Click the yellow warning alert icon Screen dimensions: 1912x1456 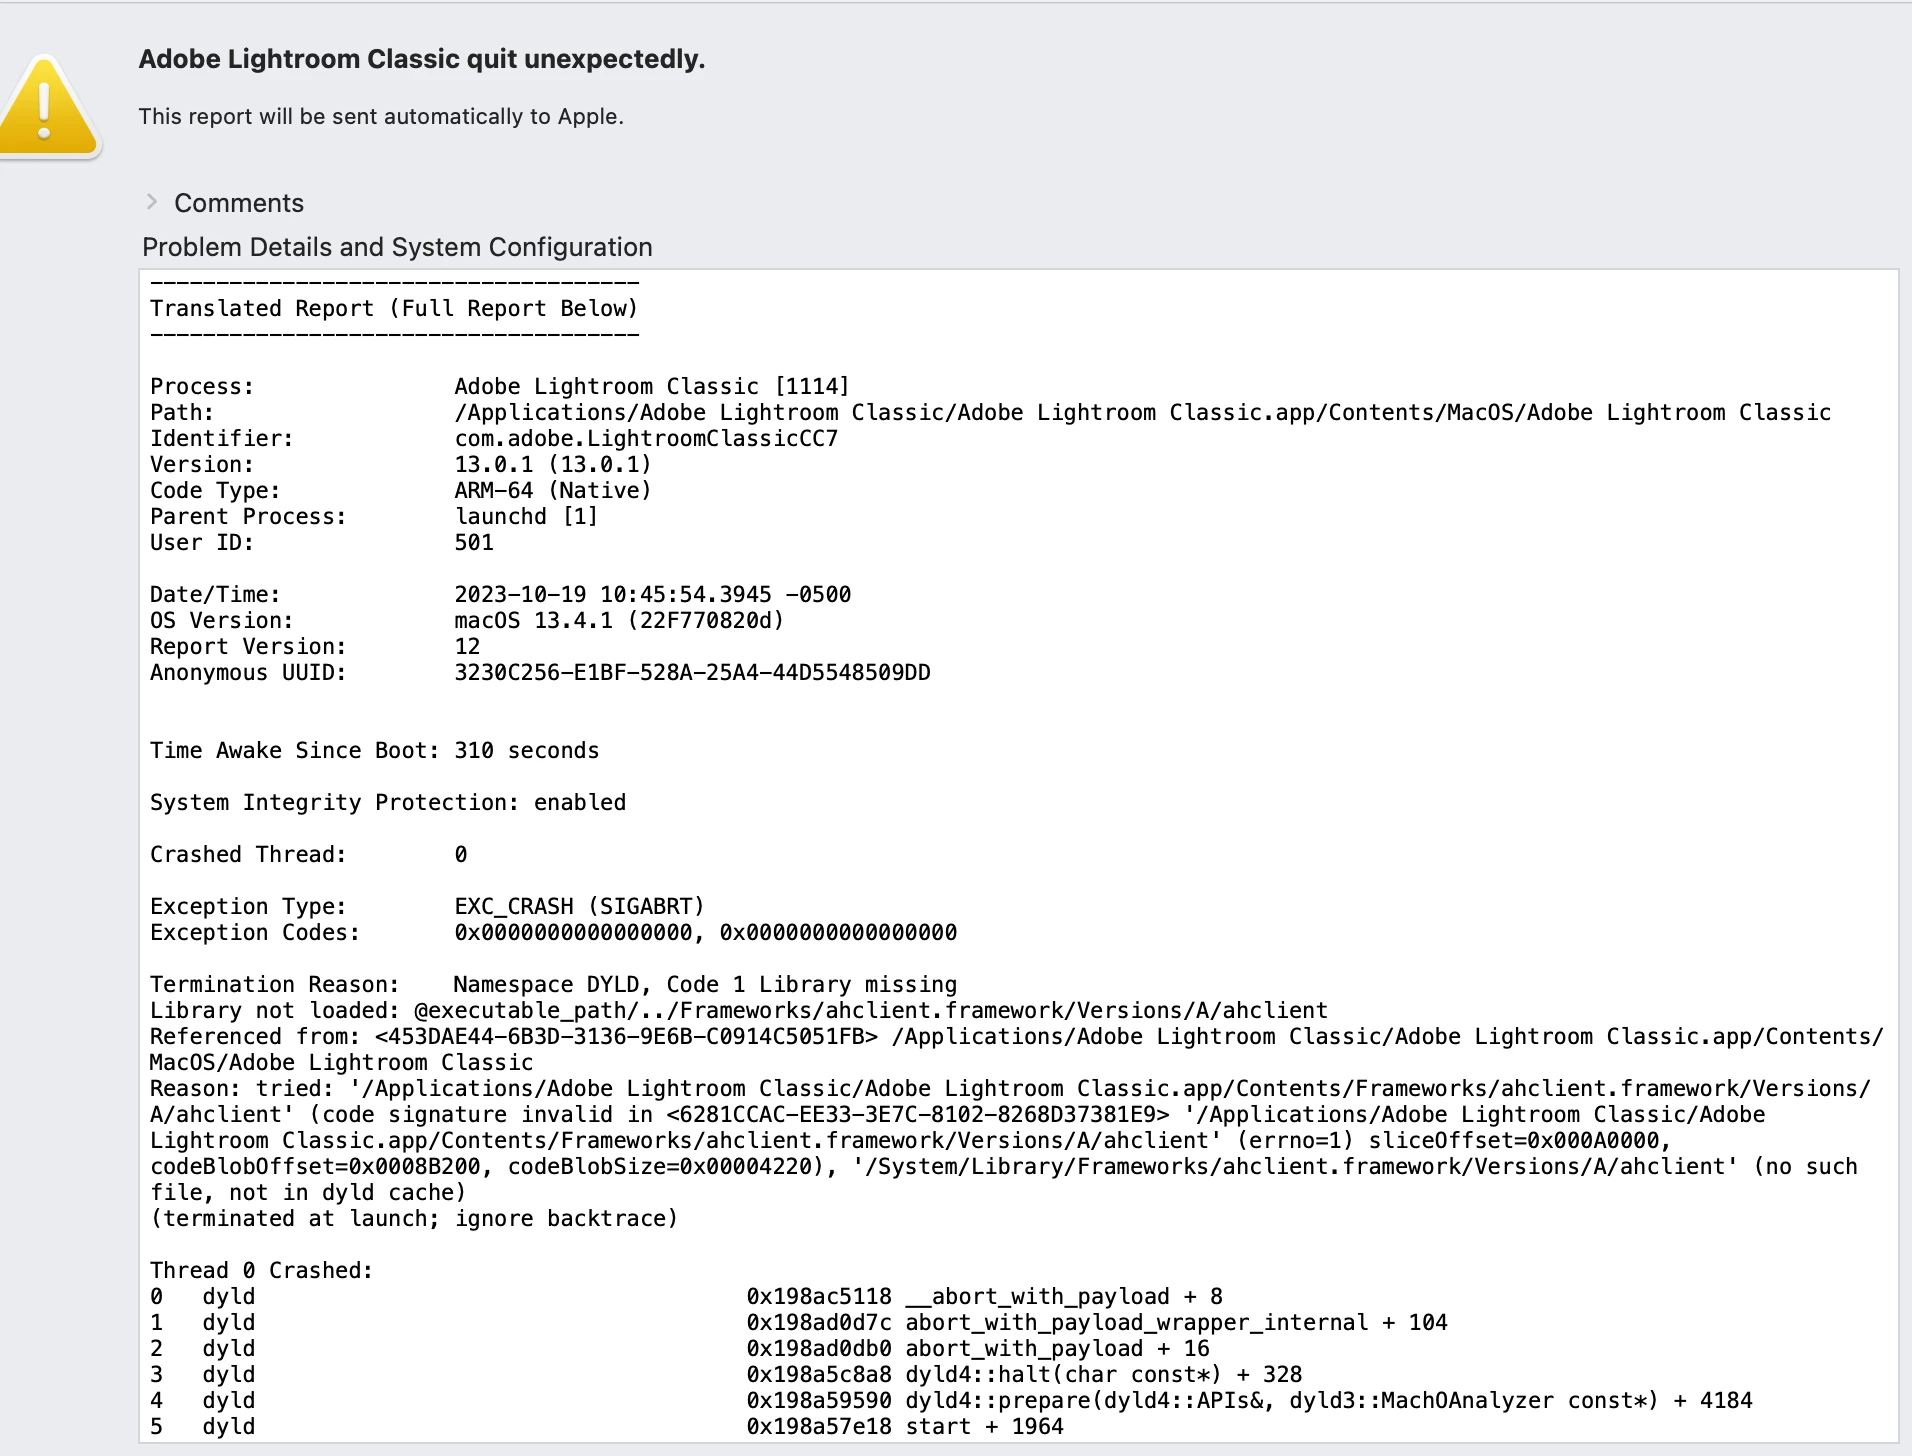[48, 107]
